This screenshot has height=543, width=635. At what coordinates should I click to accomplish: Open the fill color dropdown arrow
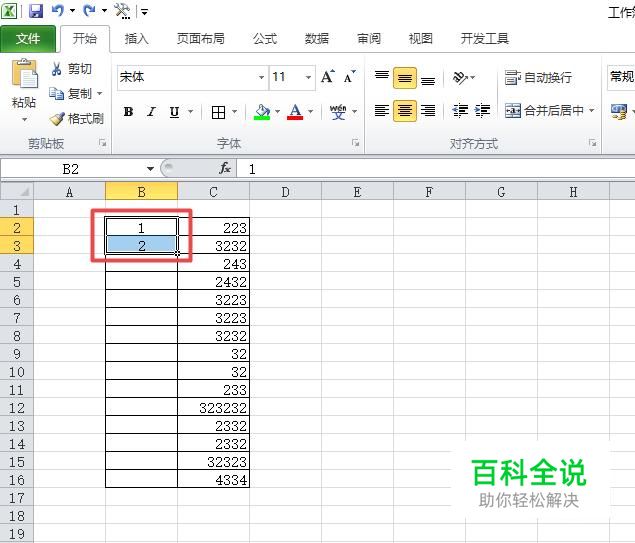point(277,111)
